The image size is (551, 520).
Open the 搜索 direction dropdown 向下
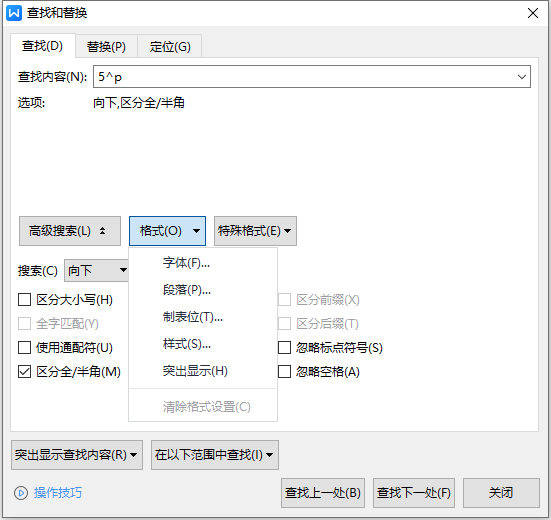pos(96,271)
